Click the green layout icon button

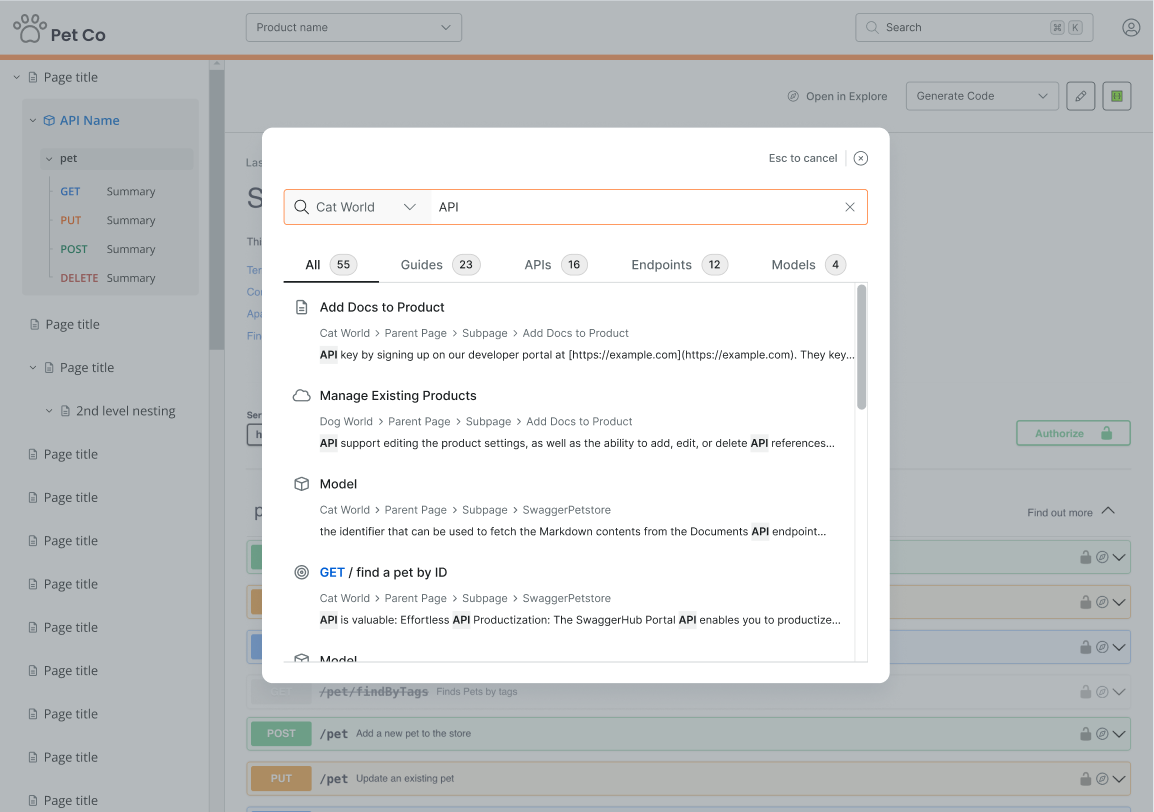(x=1117, y=96)
